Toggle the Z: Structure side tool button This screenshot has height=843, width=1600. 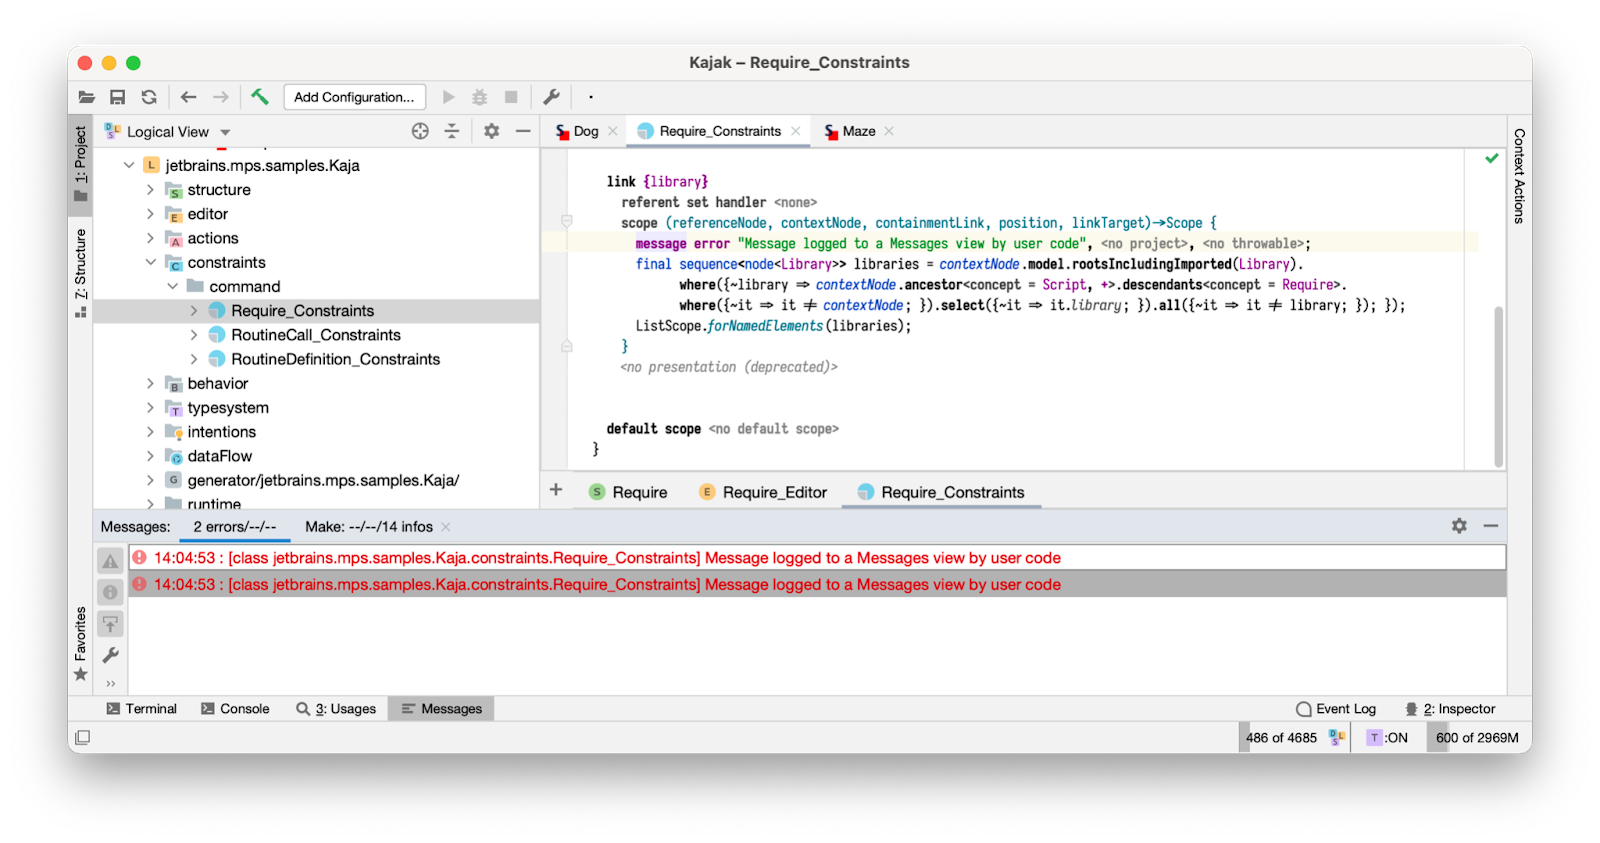coord(80,274)
